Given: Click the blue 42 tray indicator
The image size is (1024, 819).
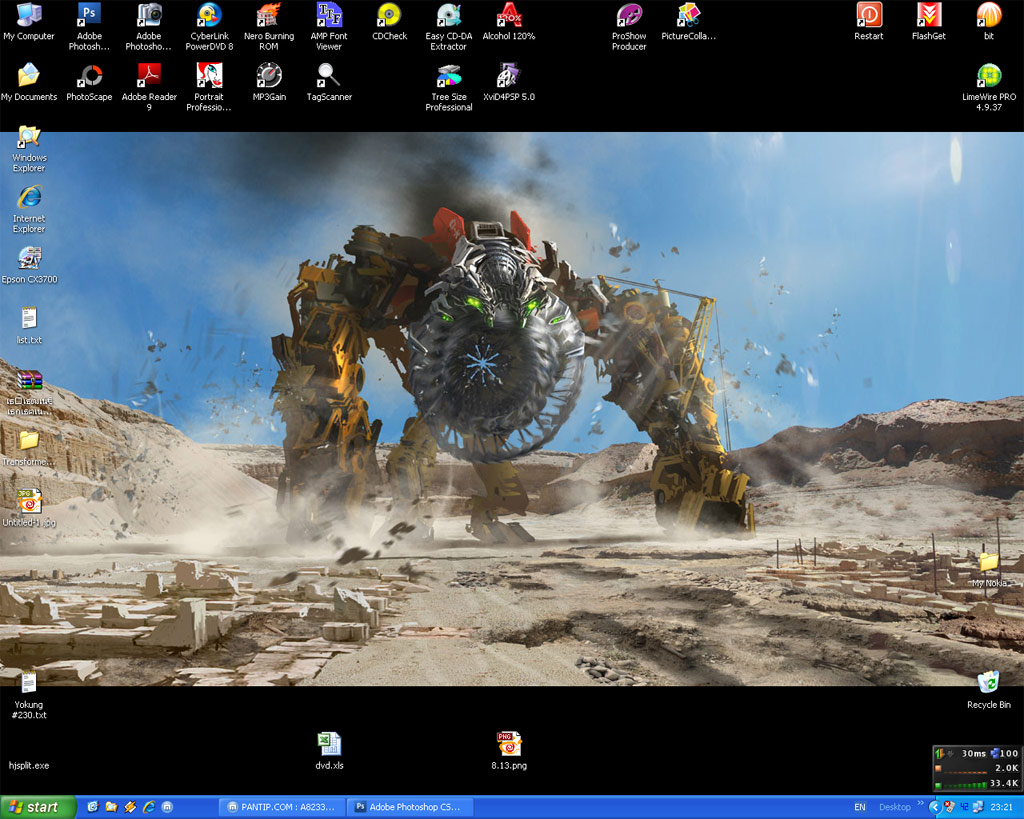Looking at the screenshot, I should (x=964, y=807).
